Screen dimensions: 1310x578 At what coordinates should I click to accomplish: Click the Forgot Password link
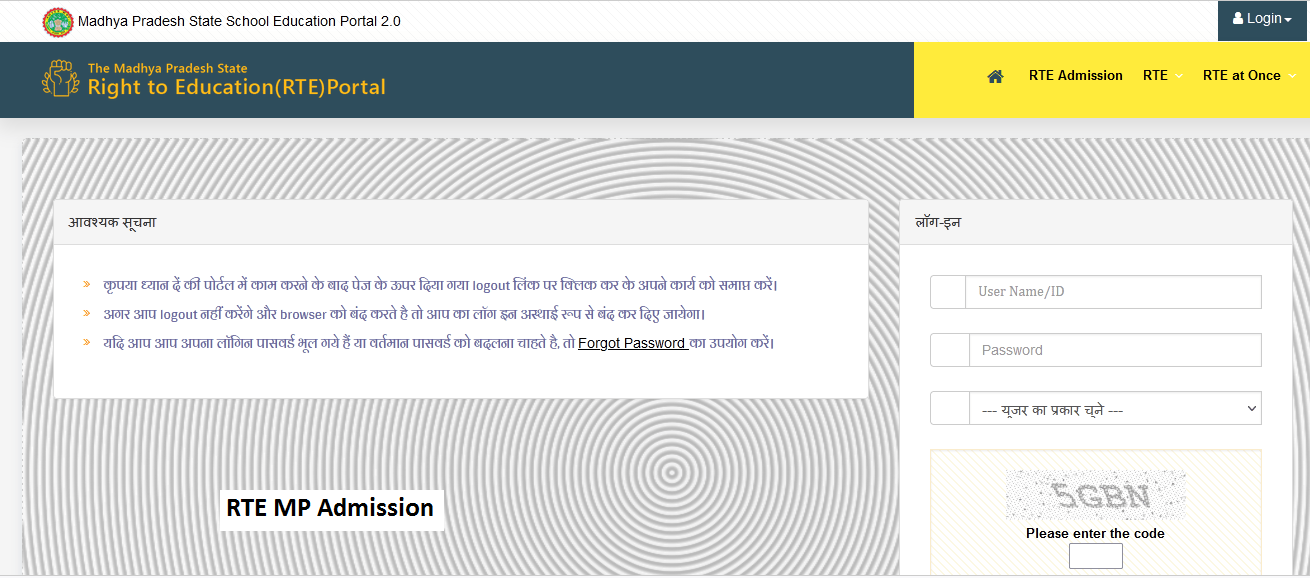click(632, 343)
